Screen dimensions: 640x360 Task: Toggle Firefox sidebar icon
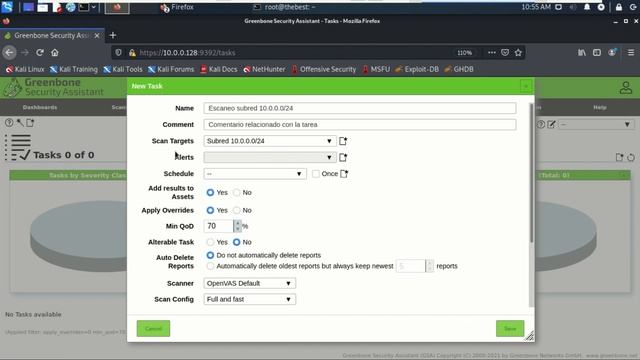(597, 53)
